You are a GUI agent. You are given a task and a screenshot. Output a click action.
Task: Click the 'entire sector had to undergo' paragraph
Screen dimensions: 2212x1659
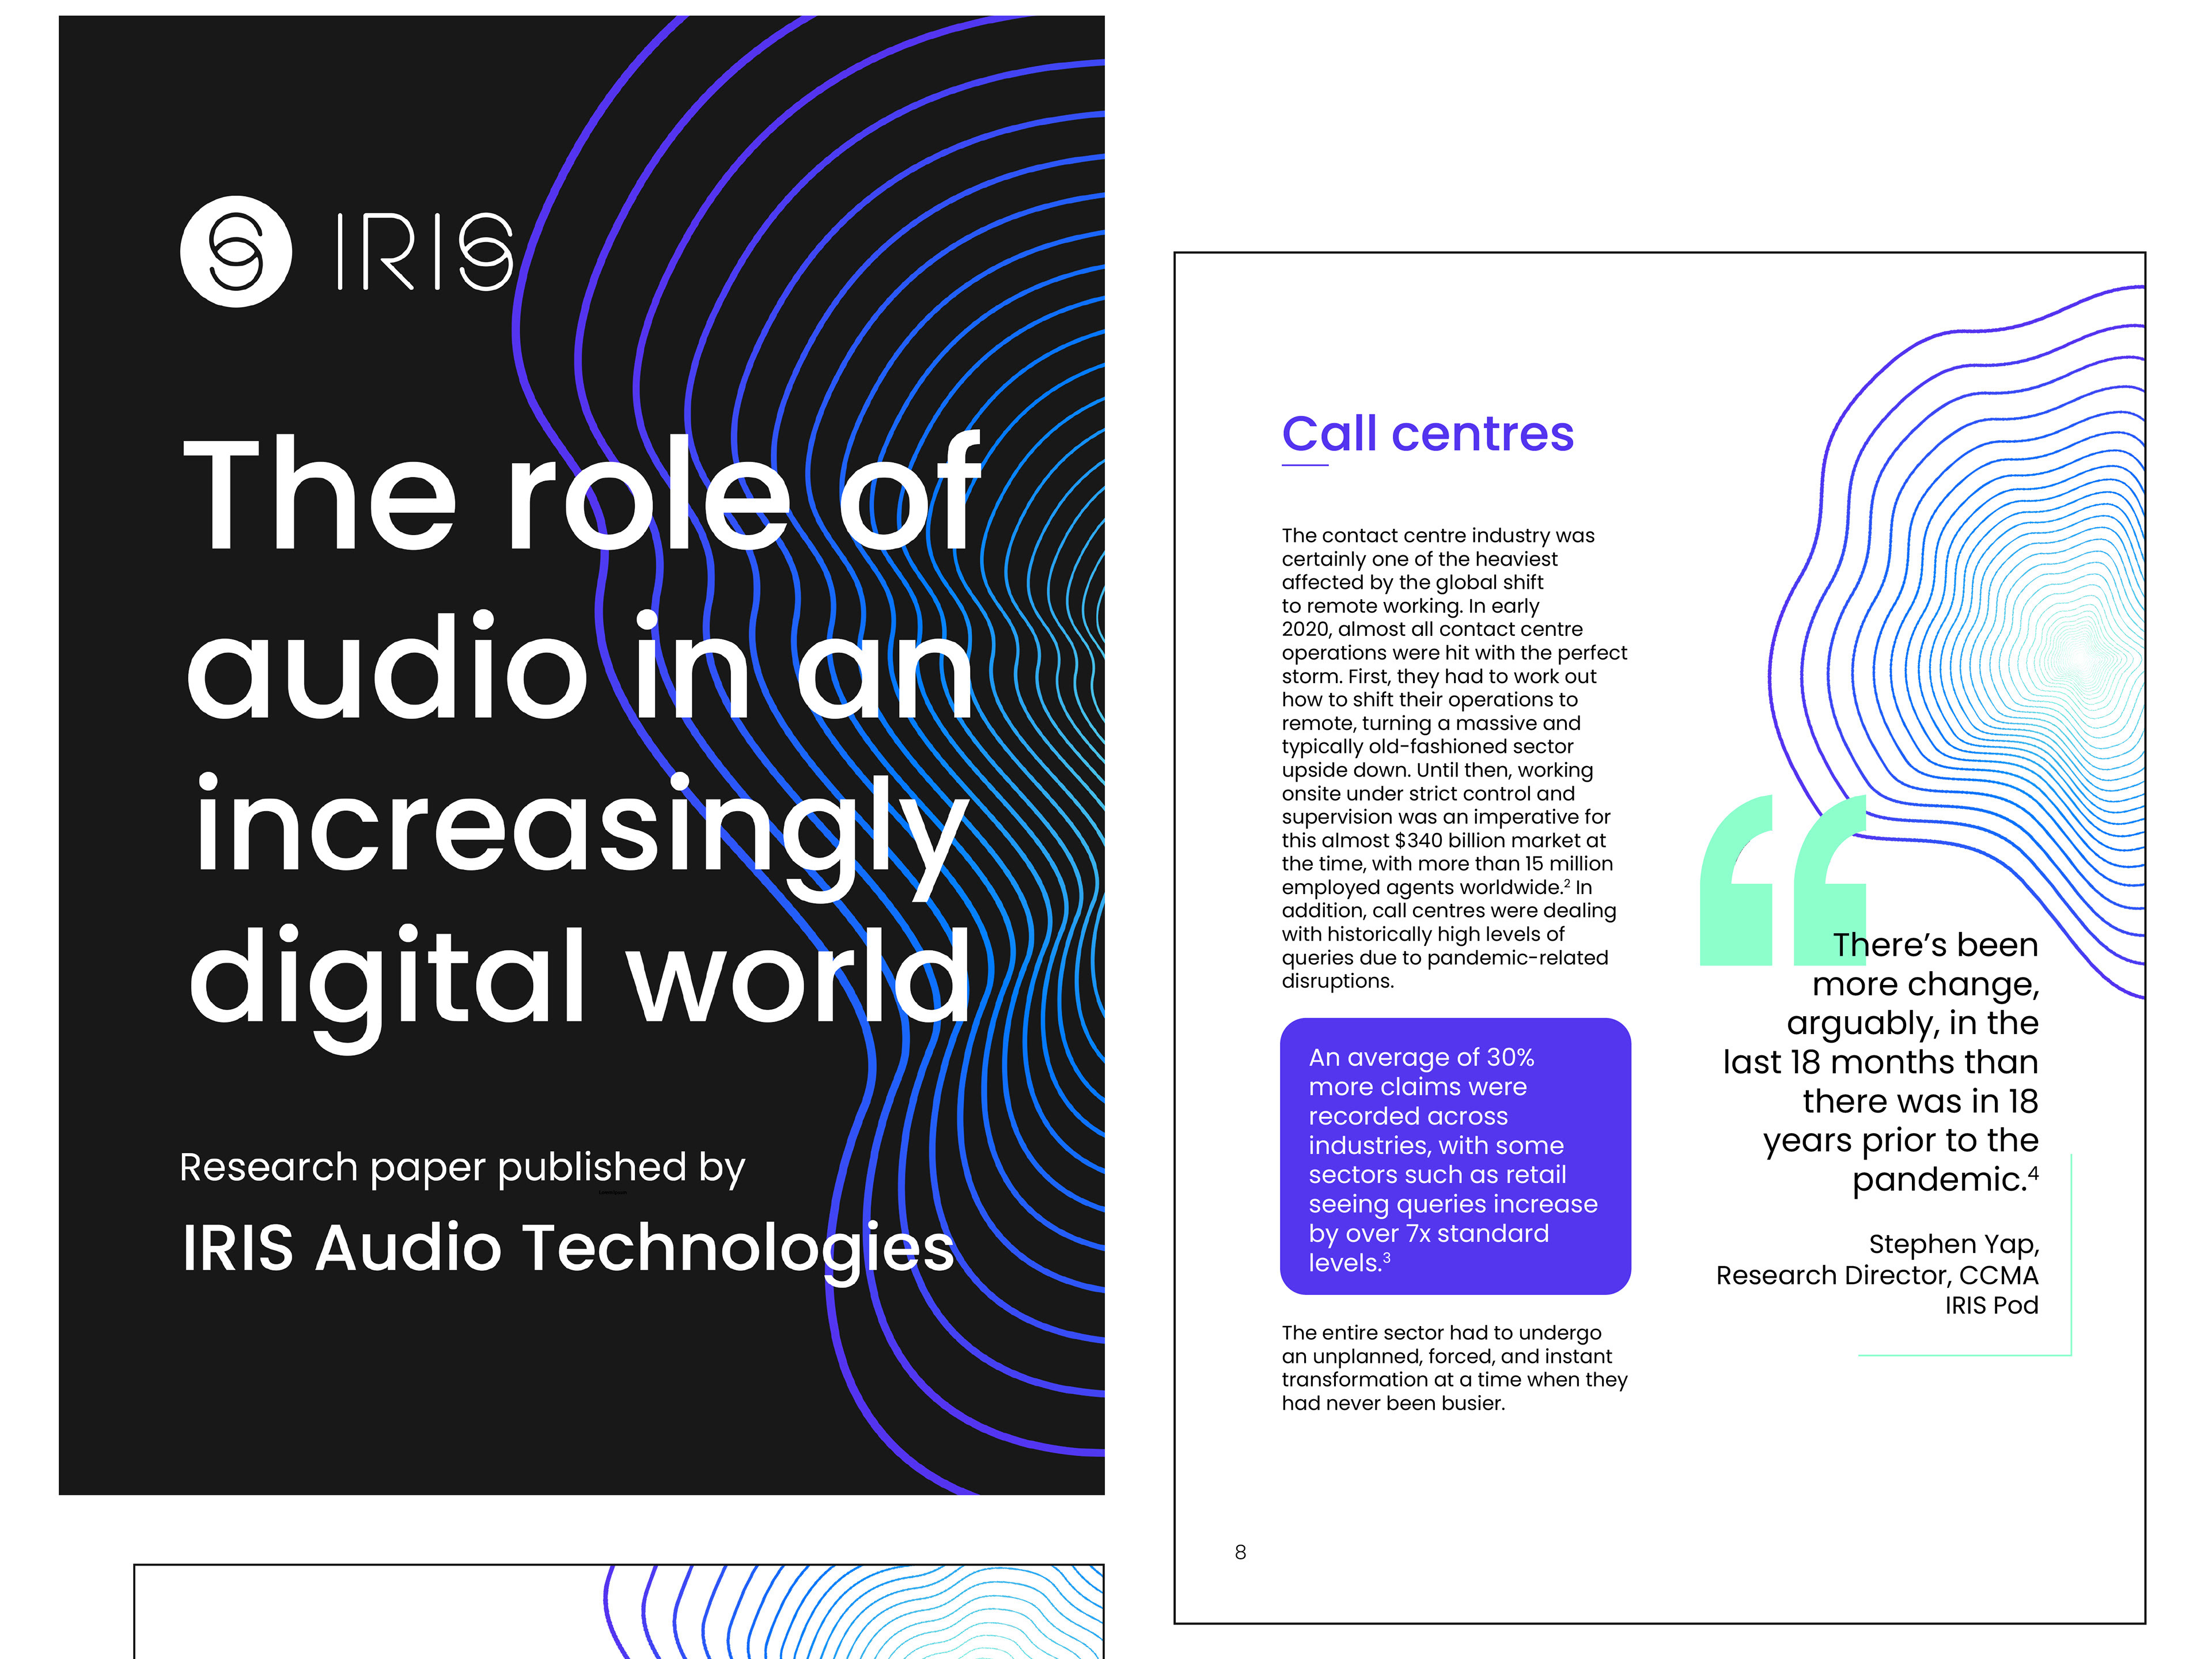point(1454,1367)
